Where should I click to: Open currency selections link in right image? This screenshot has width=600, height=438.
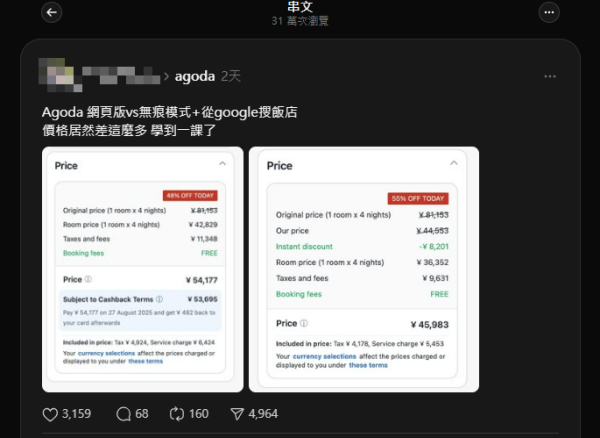(x=324, y=356)
